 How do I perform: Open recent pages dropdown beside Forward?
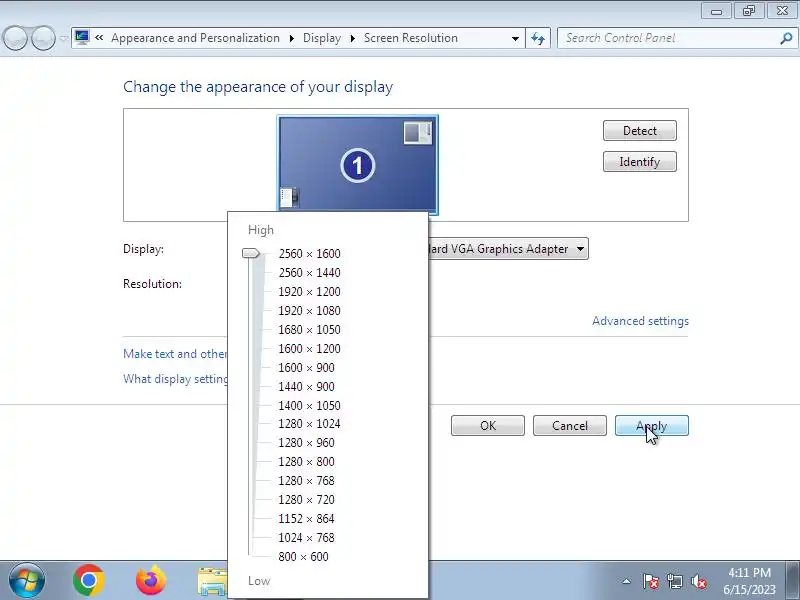click(63, 38)
